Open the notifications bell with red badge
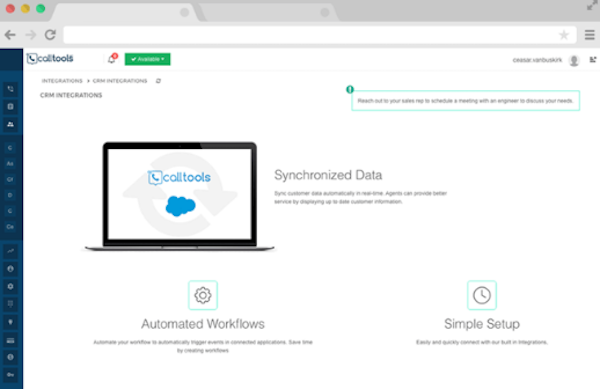 112,59
